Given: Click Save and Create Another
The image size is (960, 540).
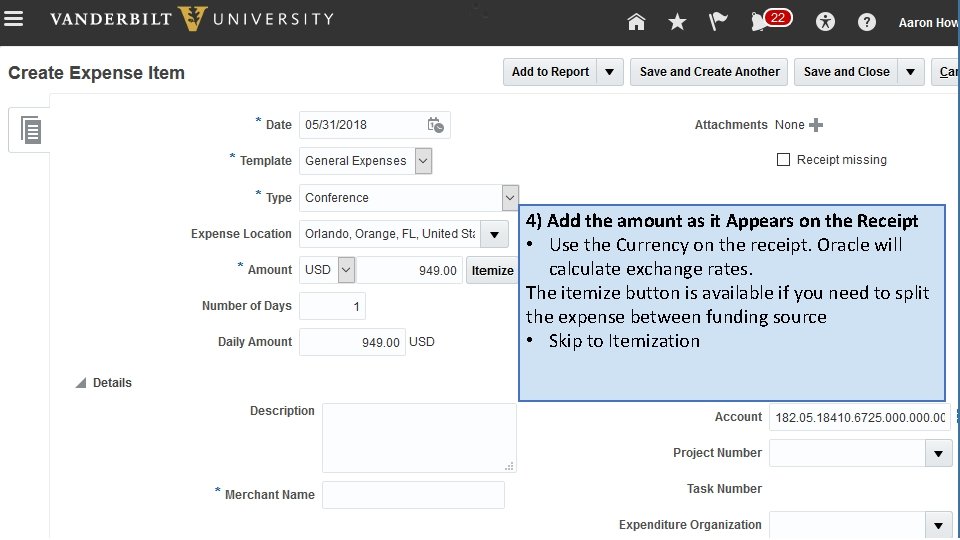Looking at the screenshot, I should pyautogui.click(x=709, y=72).
